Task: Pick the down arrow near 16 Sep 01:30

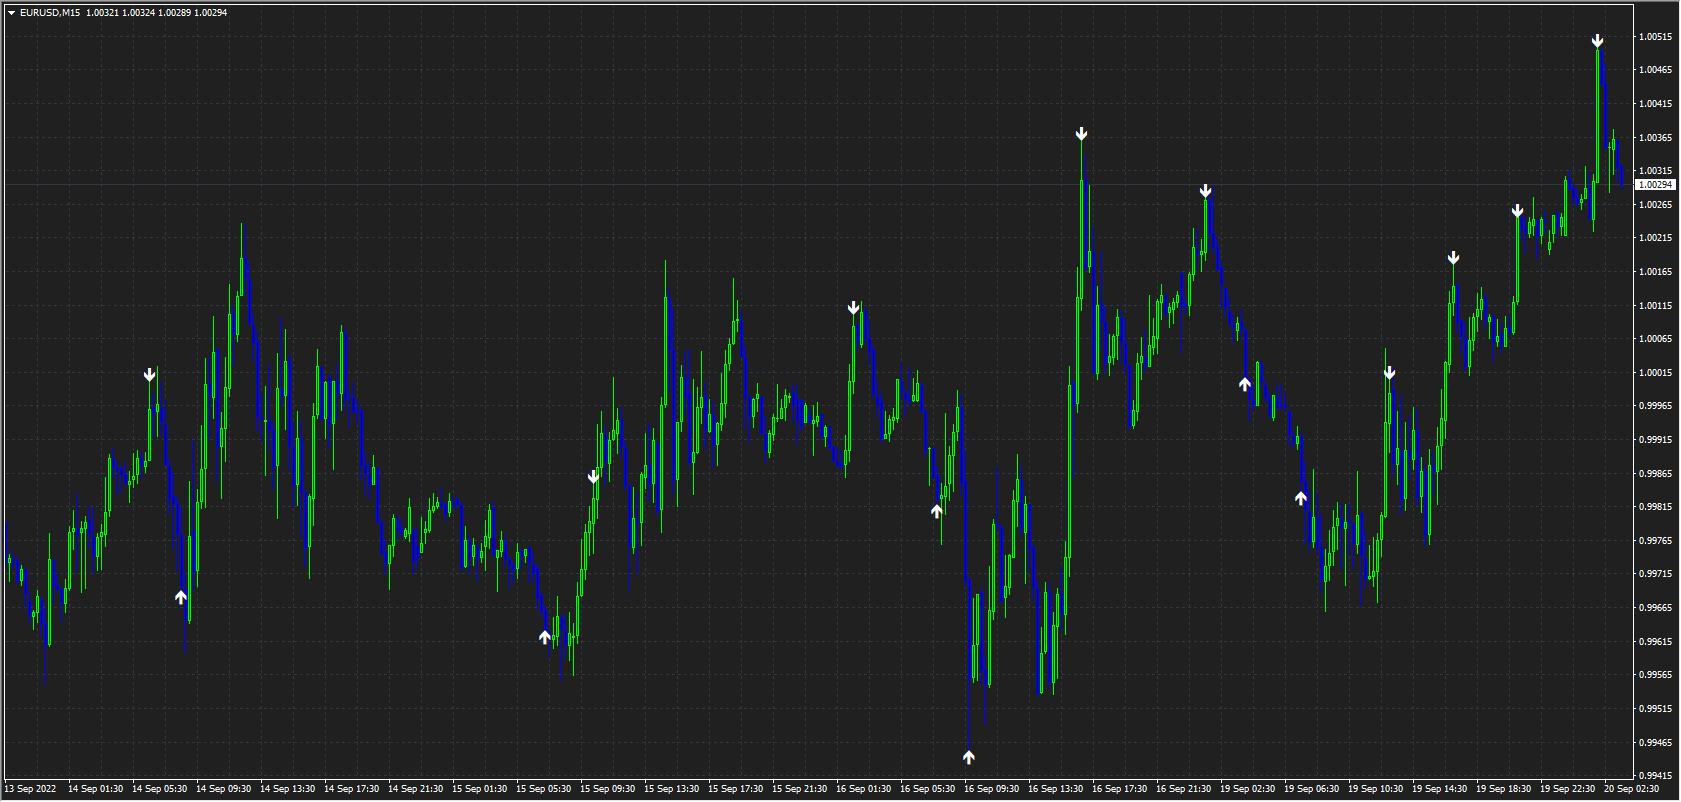Action: (x=854, y=308)
